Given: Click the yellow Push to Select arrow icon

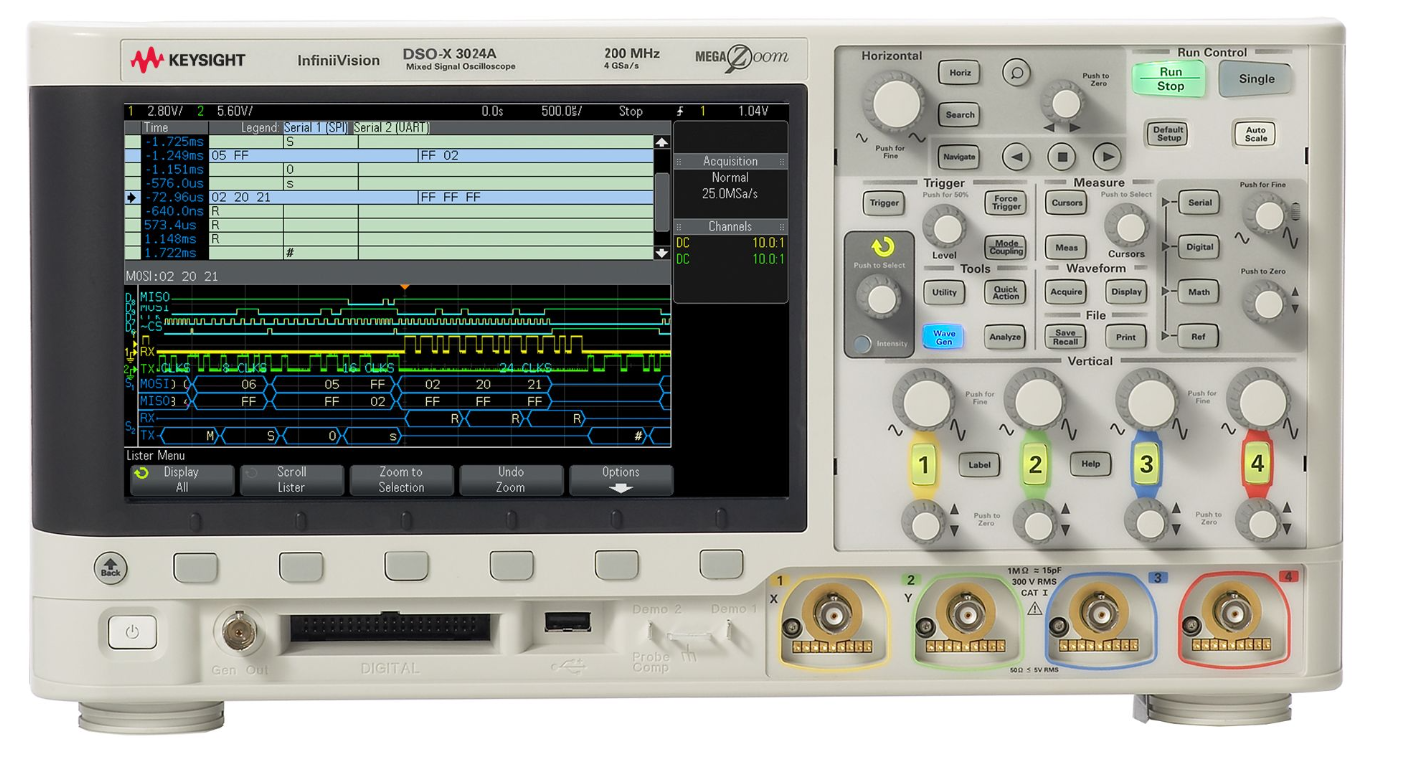Looking at the screenshot, I should [882, 247].
